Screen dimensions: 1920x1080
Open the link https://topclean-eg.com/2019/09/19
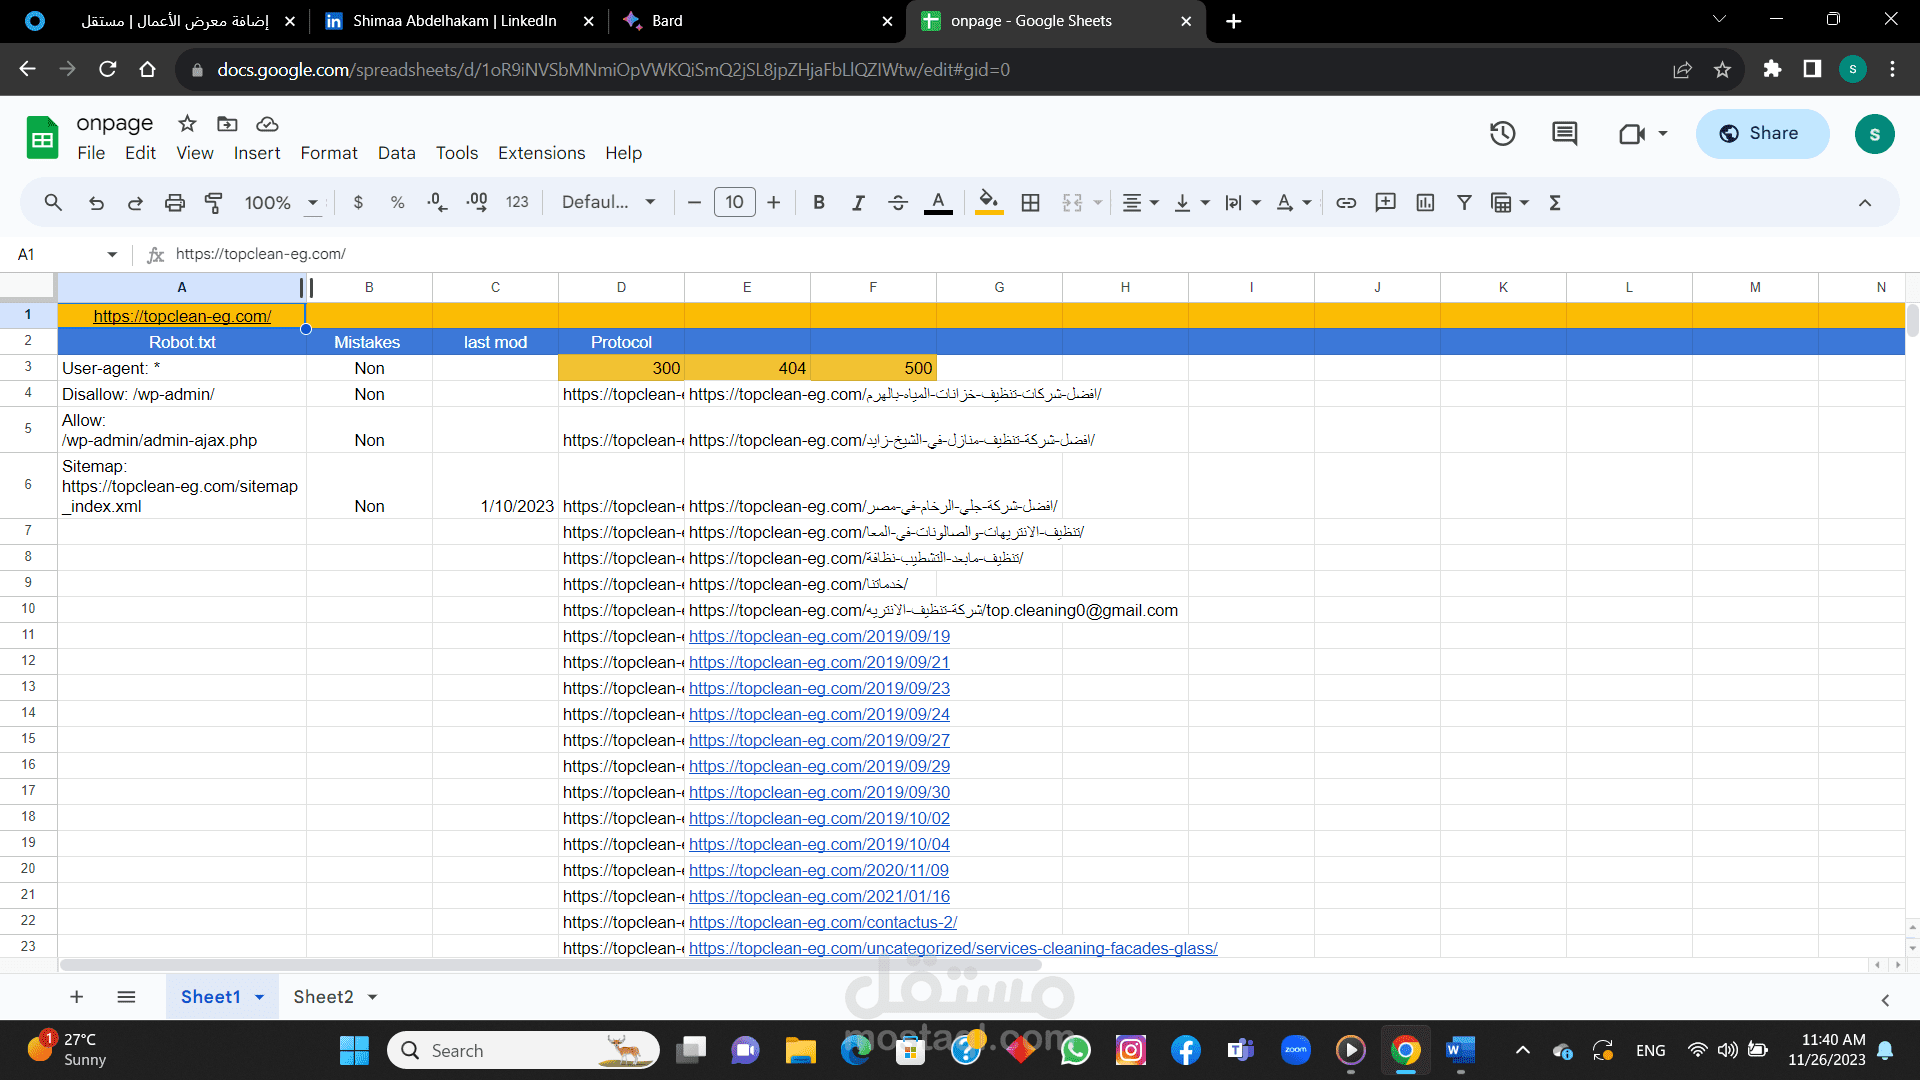(818, 636)
